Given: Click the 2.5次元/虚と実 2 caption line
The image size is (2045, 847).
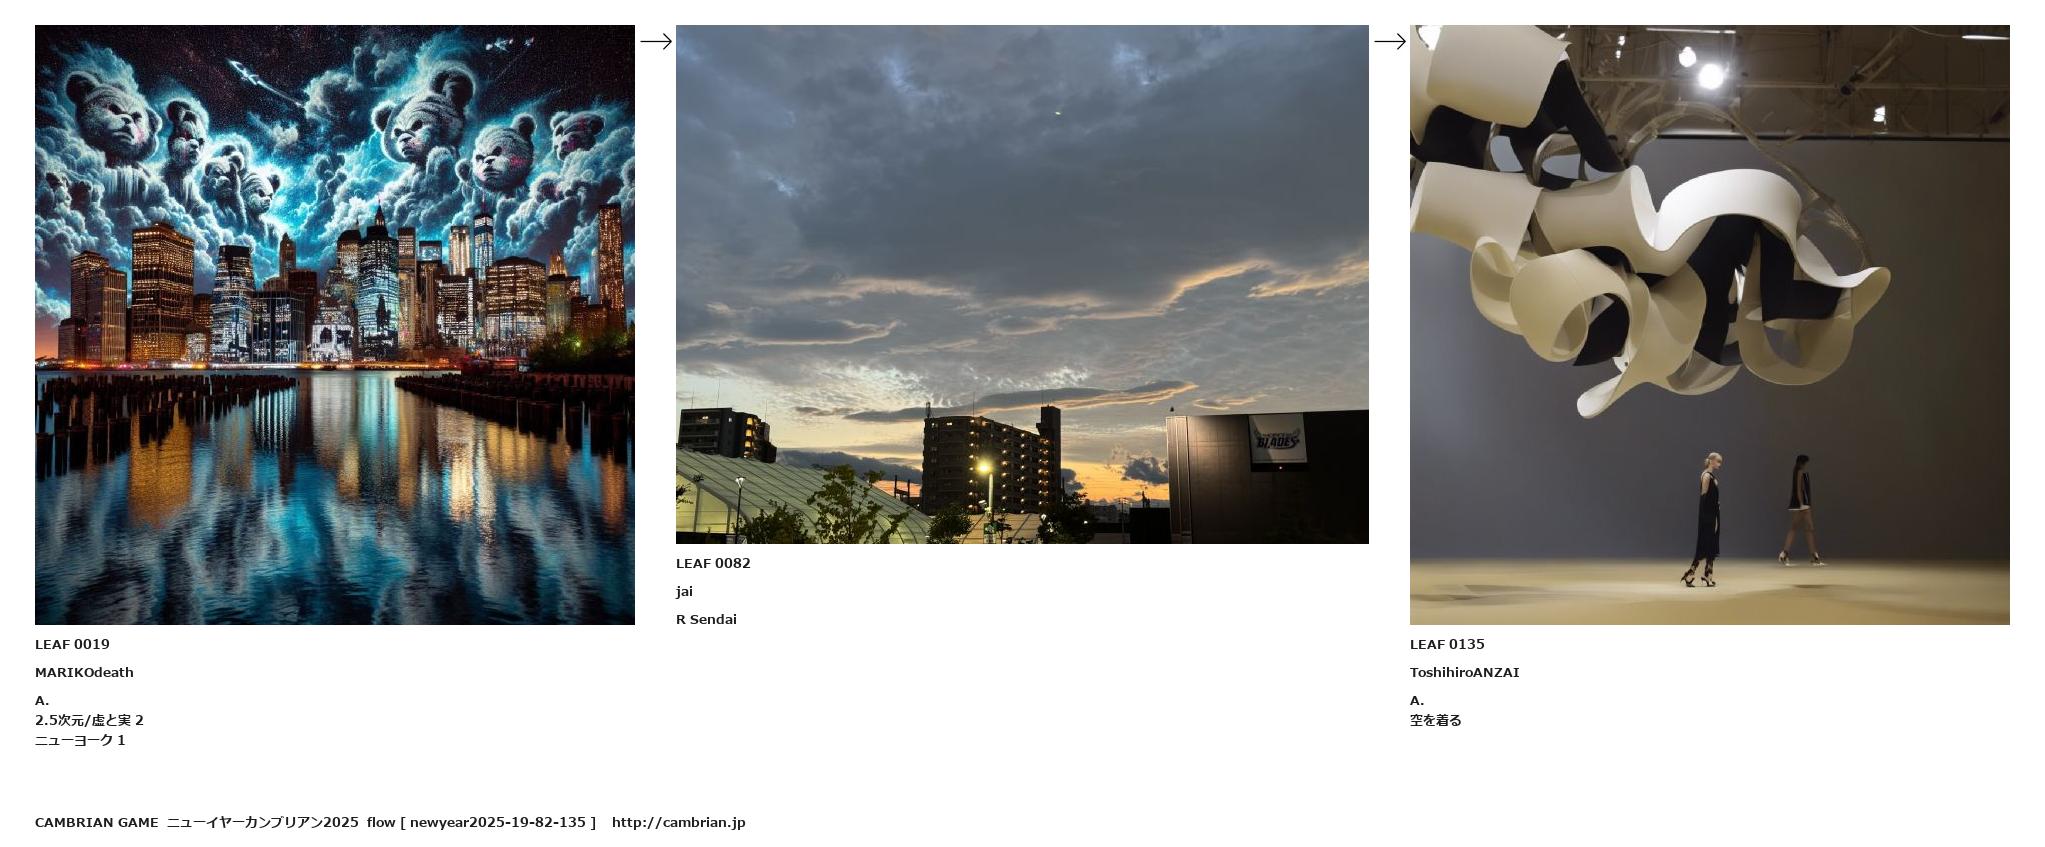Looking at the screenshot, I should tap(89, 720).
